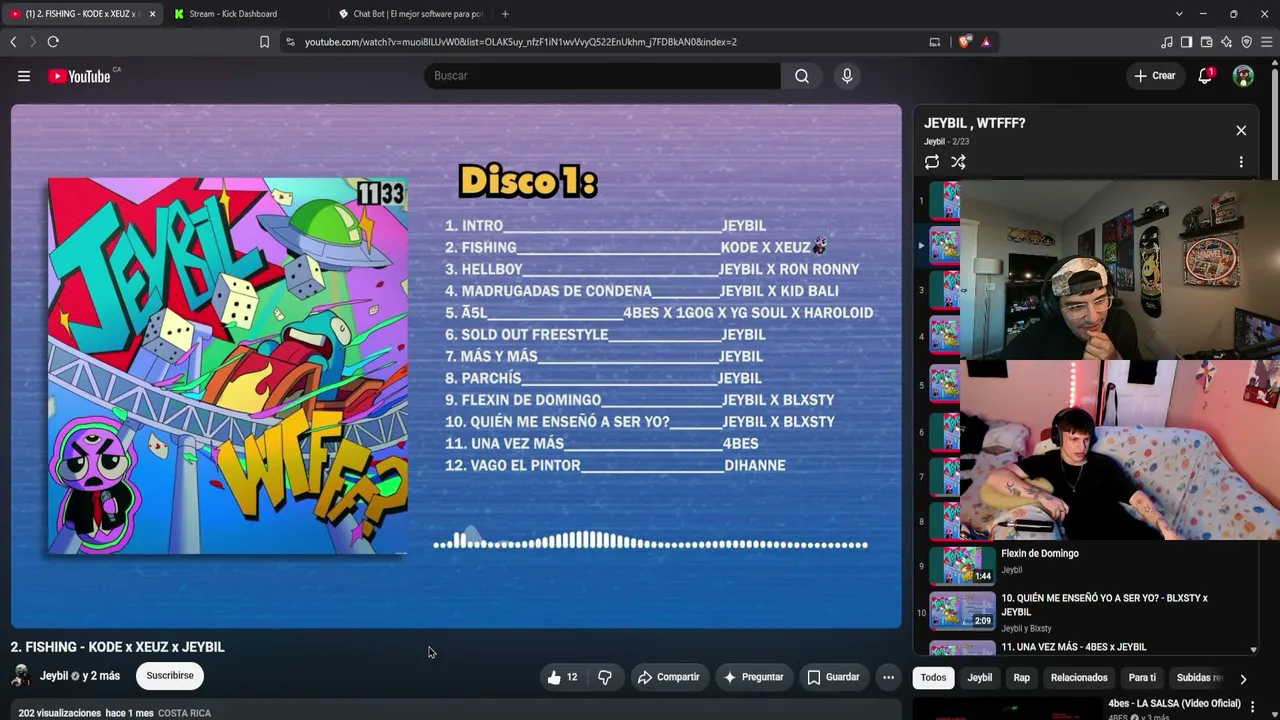The image size is (1280, 720).
Task: Open the notifications bell
Action: coord(1205,76)
